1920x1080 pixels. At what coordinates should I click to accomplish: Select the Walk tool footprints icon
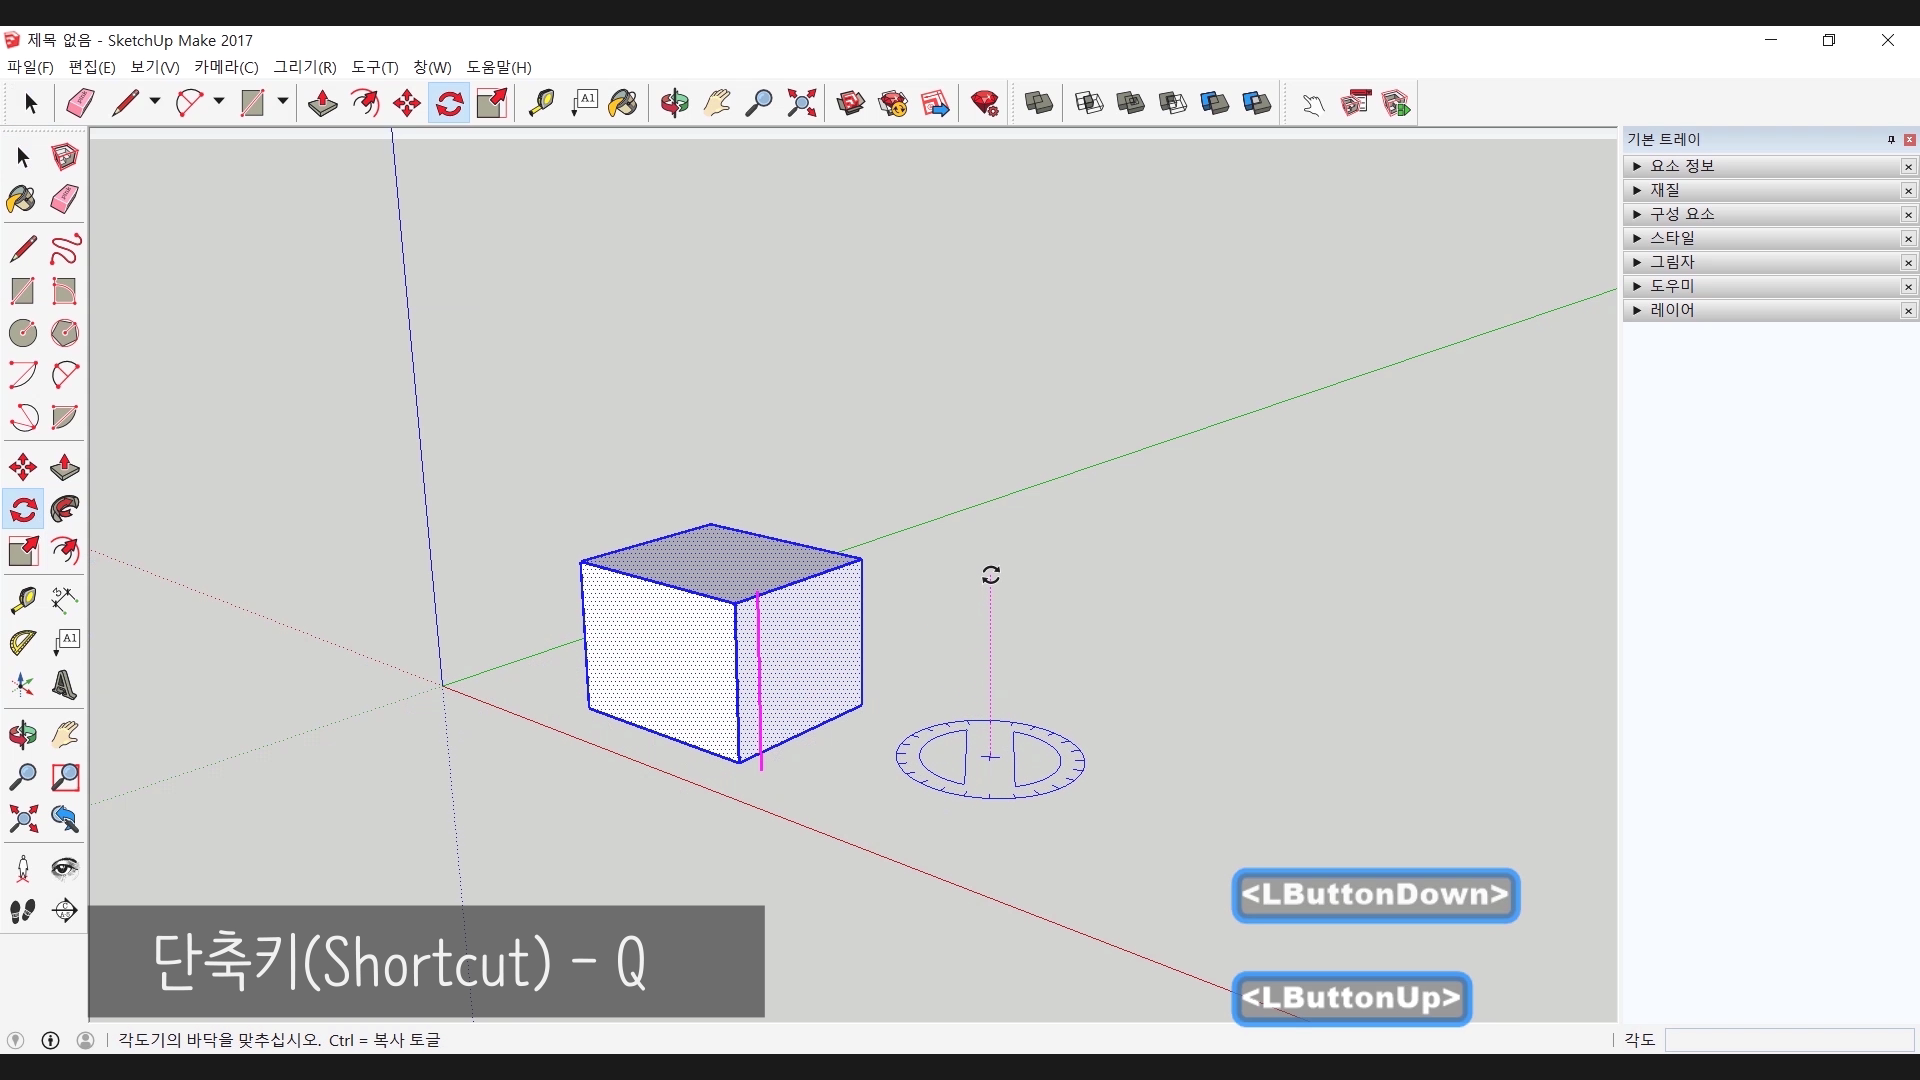pyautogui.click(x=23, y=911)
